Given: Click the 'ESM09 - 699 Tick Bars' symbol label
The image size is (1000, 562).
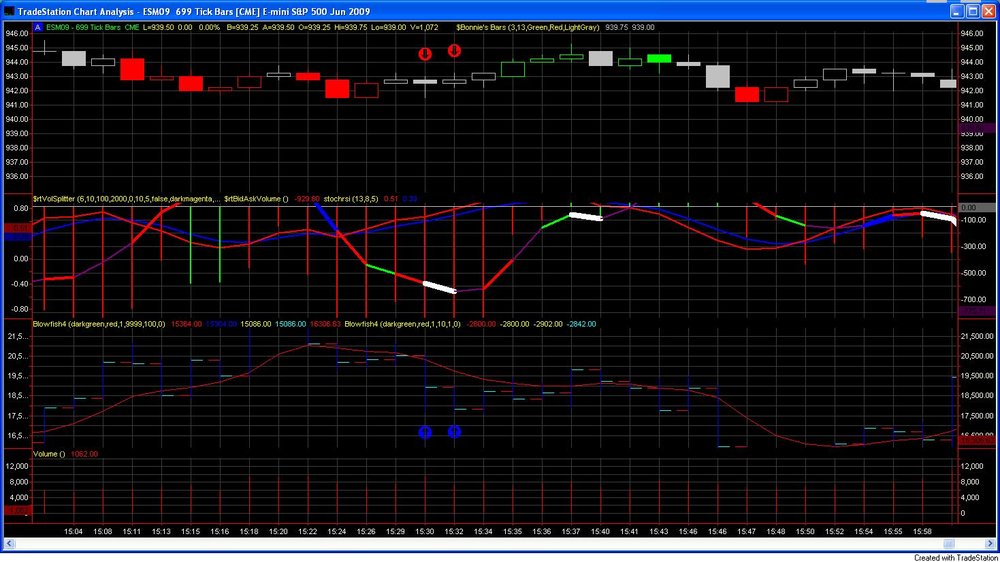Looking at the screenshot, I should (x=83, y=27).
